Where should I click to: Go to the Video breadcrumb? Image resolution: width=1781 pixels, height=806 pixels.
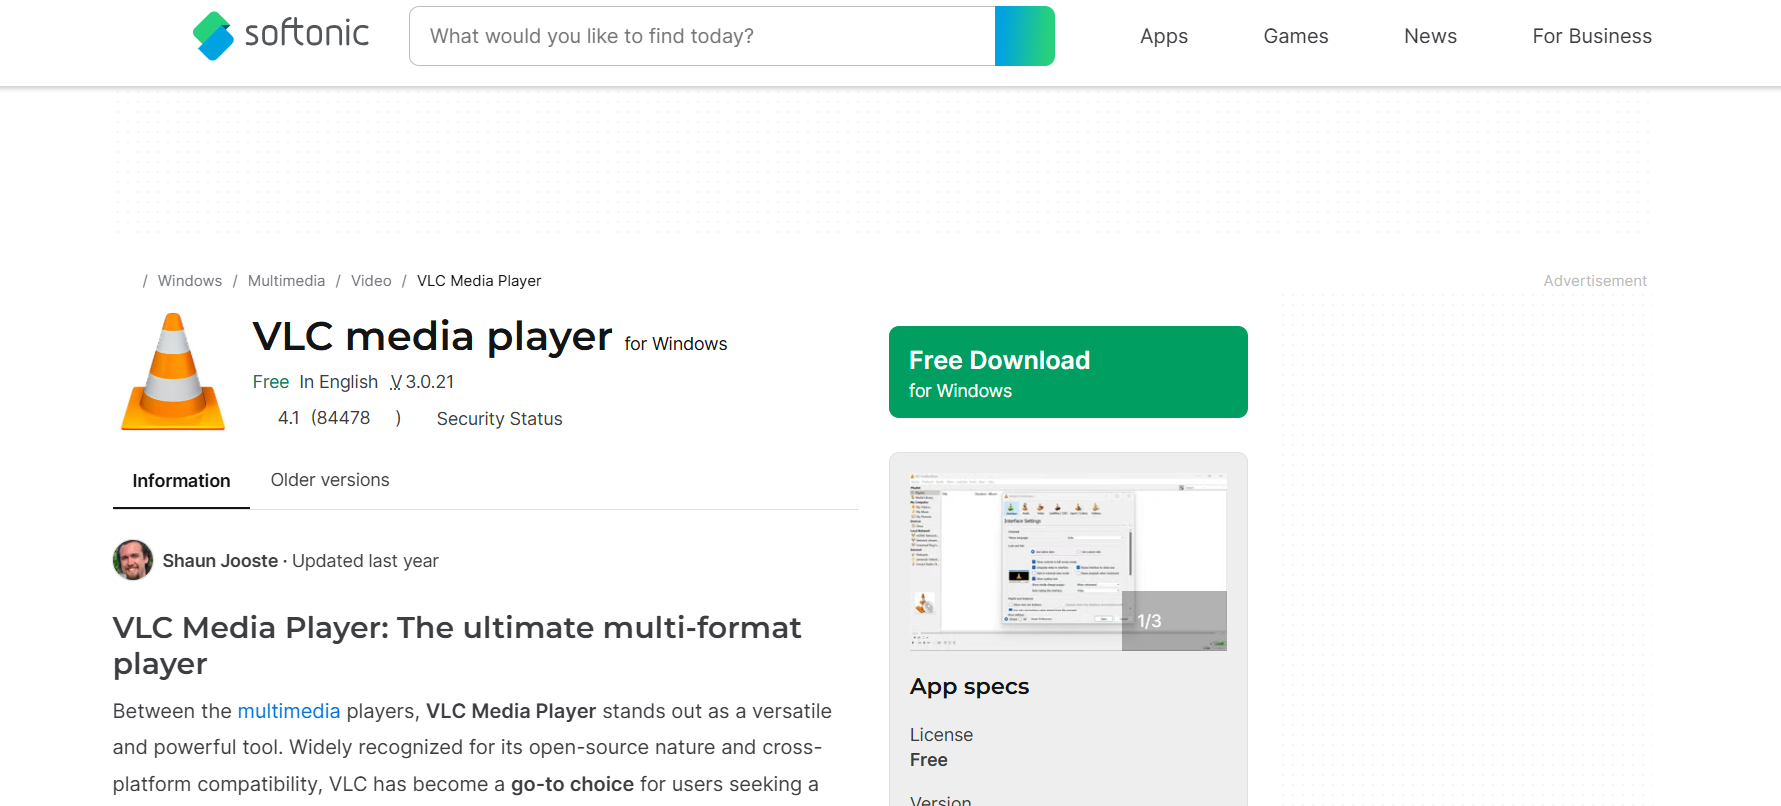(x=371, y=281)
